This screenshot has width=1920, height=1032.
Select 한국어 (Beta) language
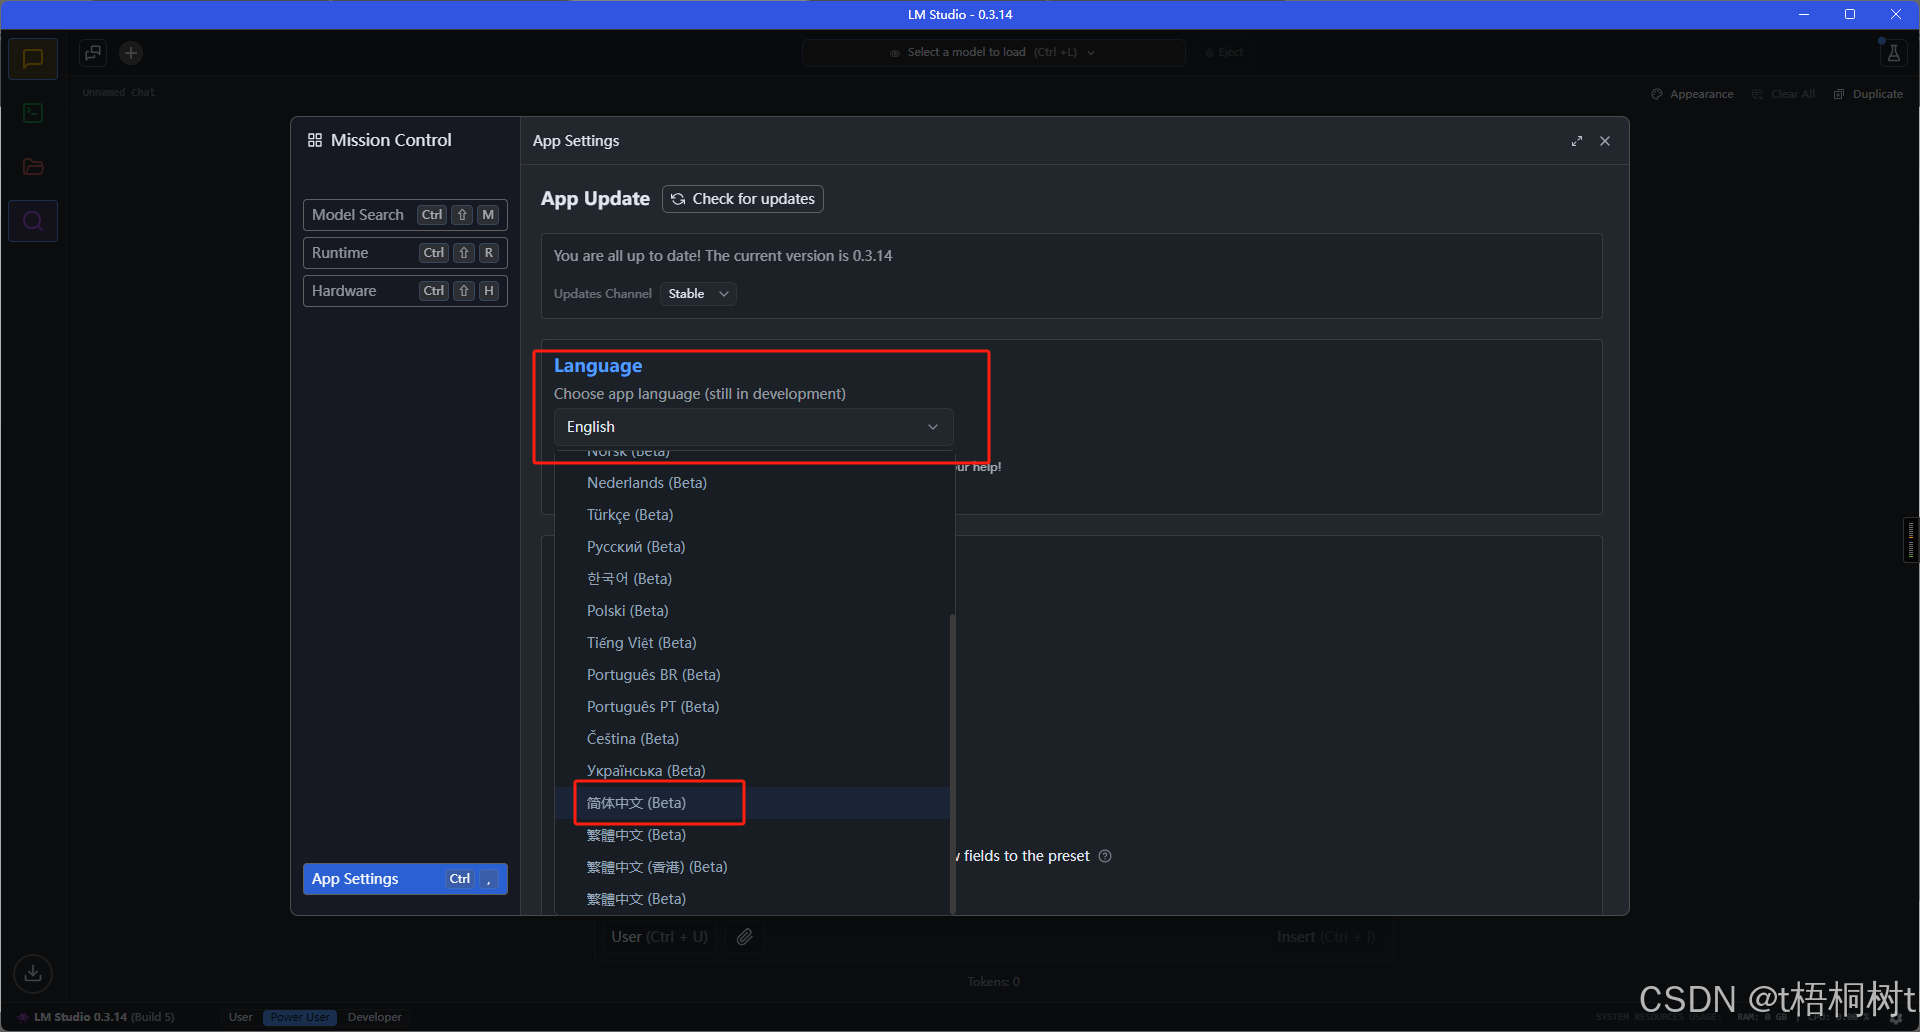click(752, 579)
